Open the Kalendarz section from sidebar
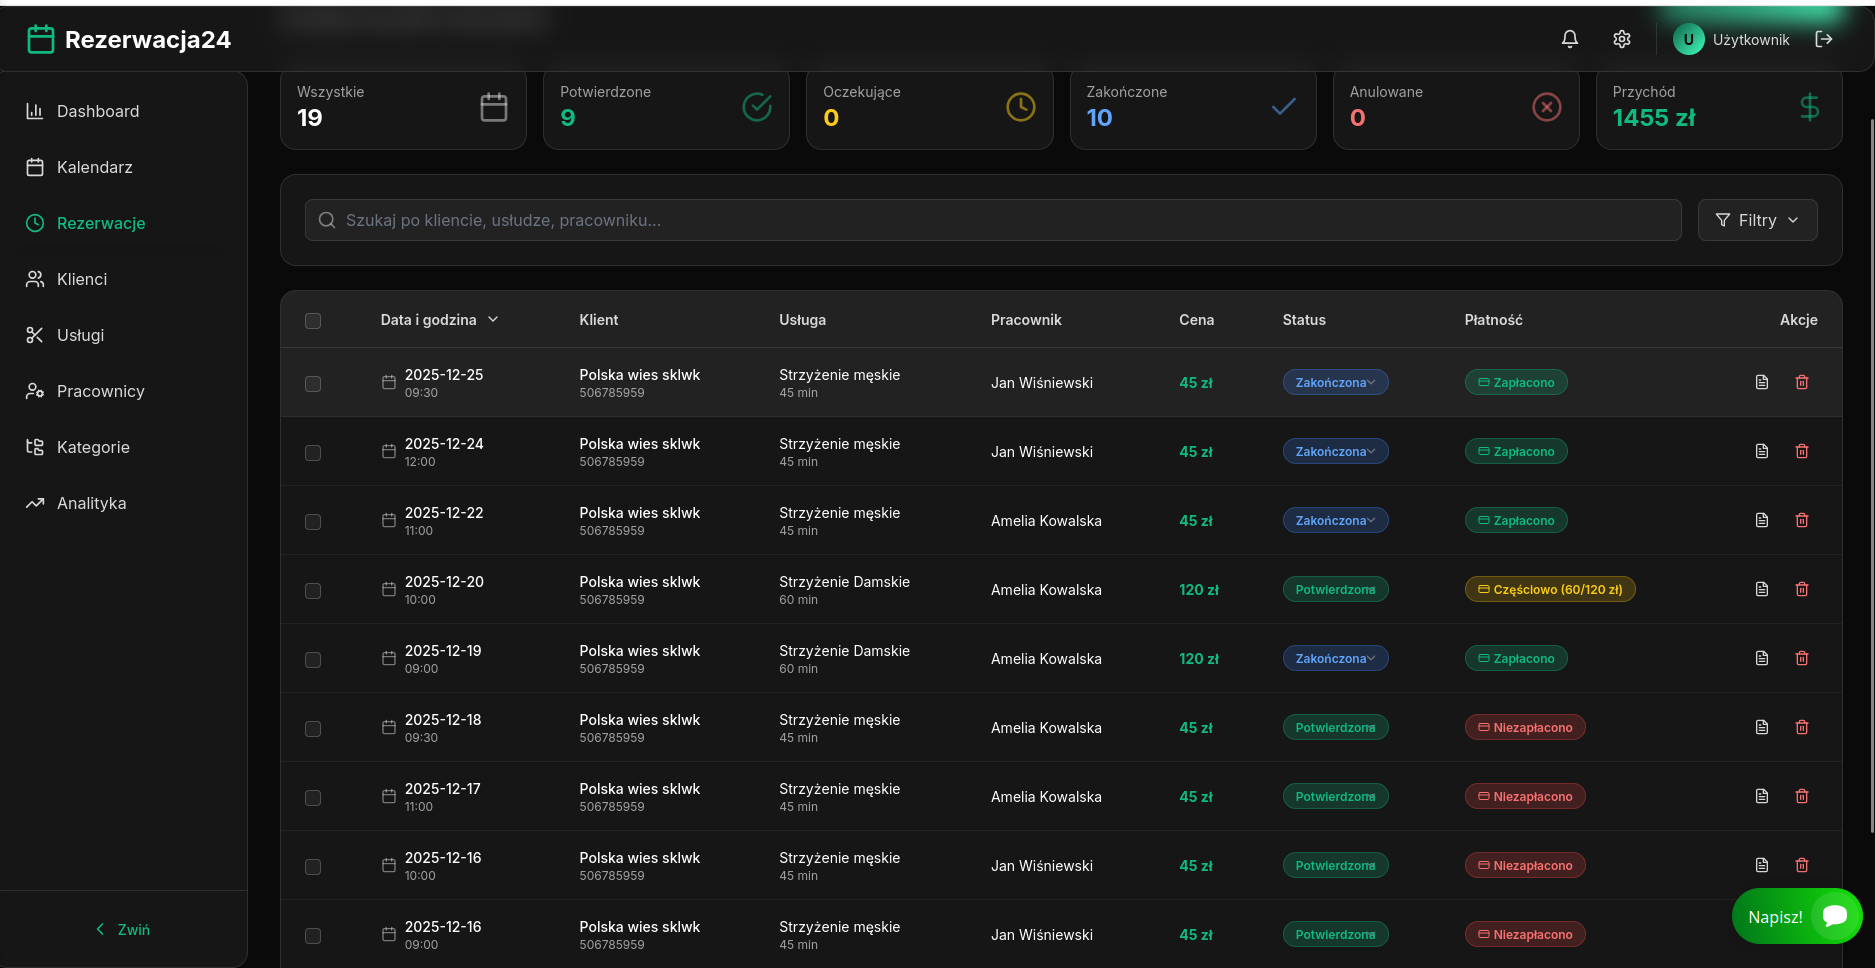The image size is (1875, 968). point(93,167)
